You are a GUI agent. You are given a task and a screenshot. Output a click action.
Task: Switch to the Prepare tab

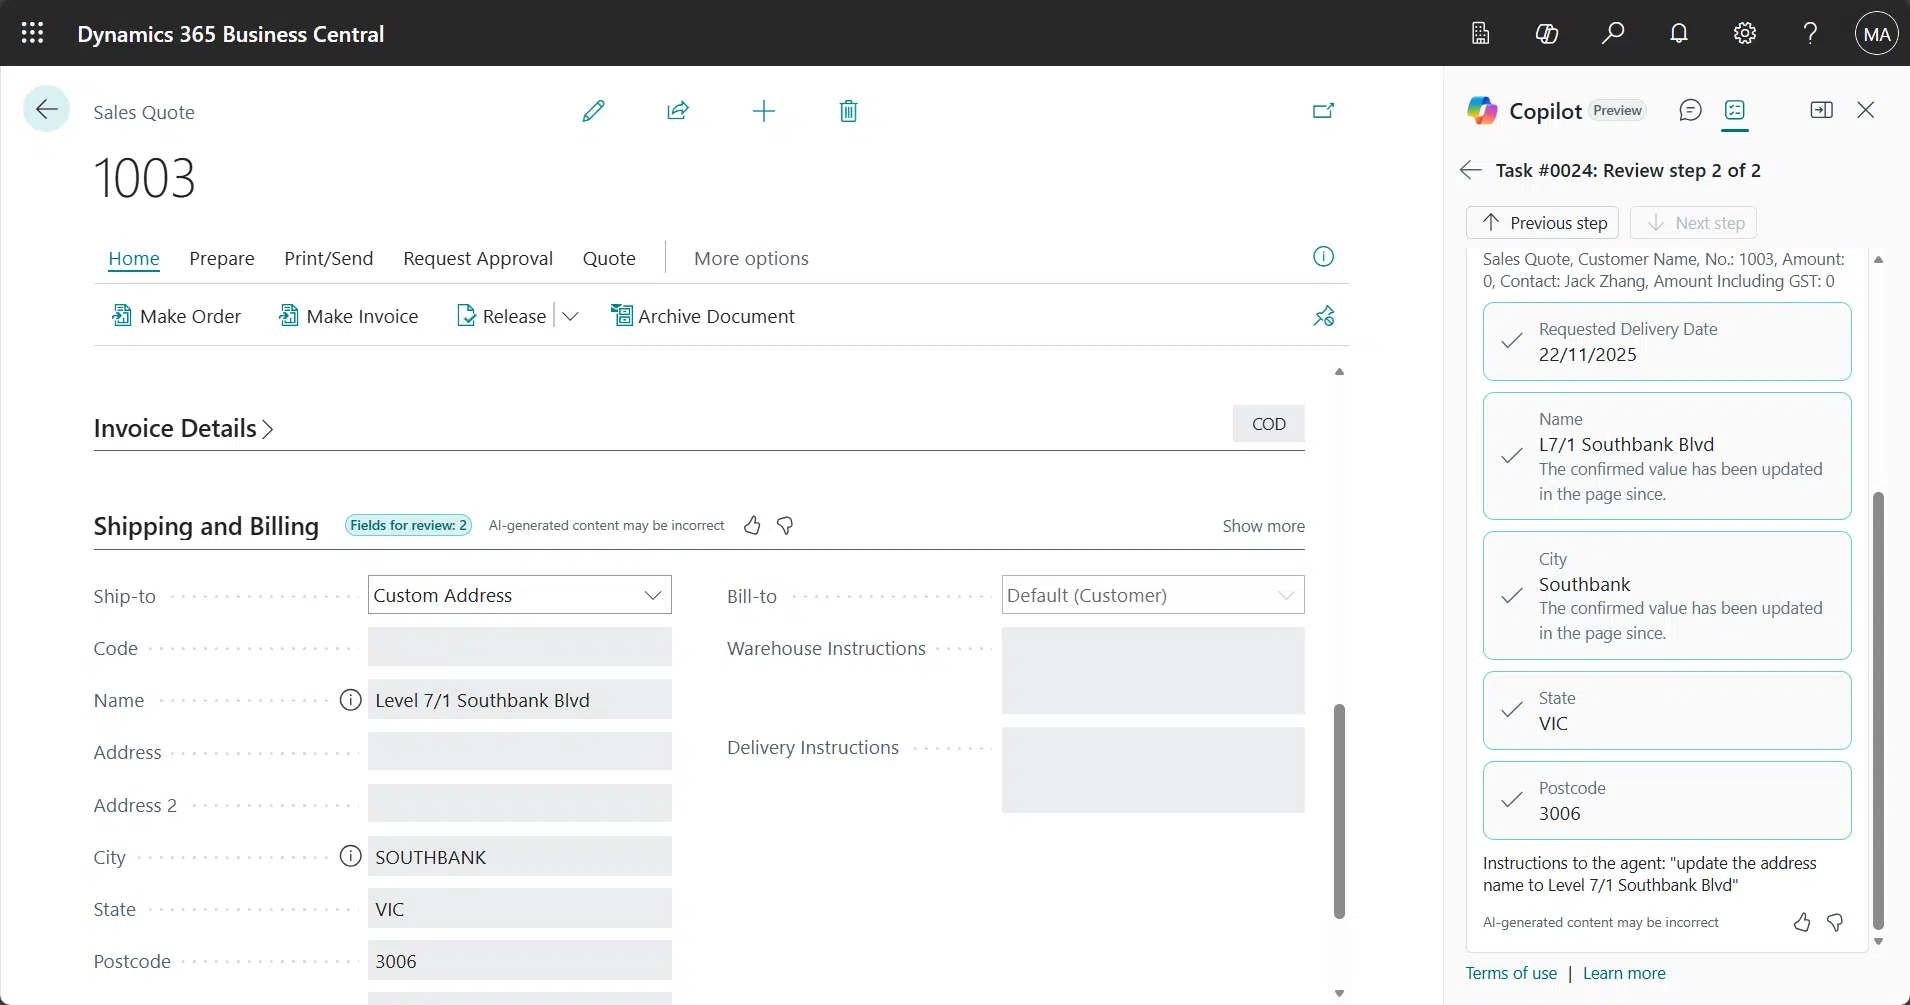point(221,258)
